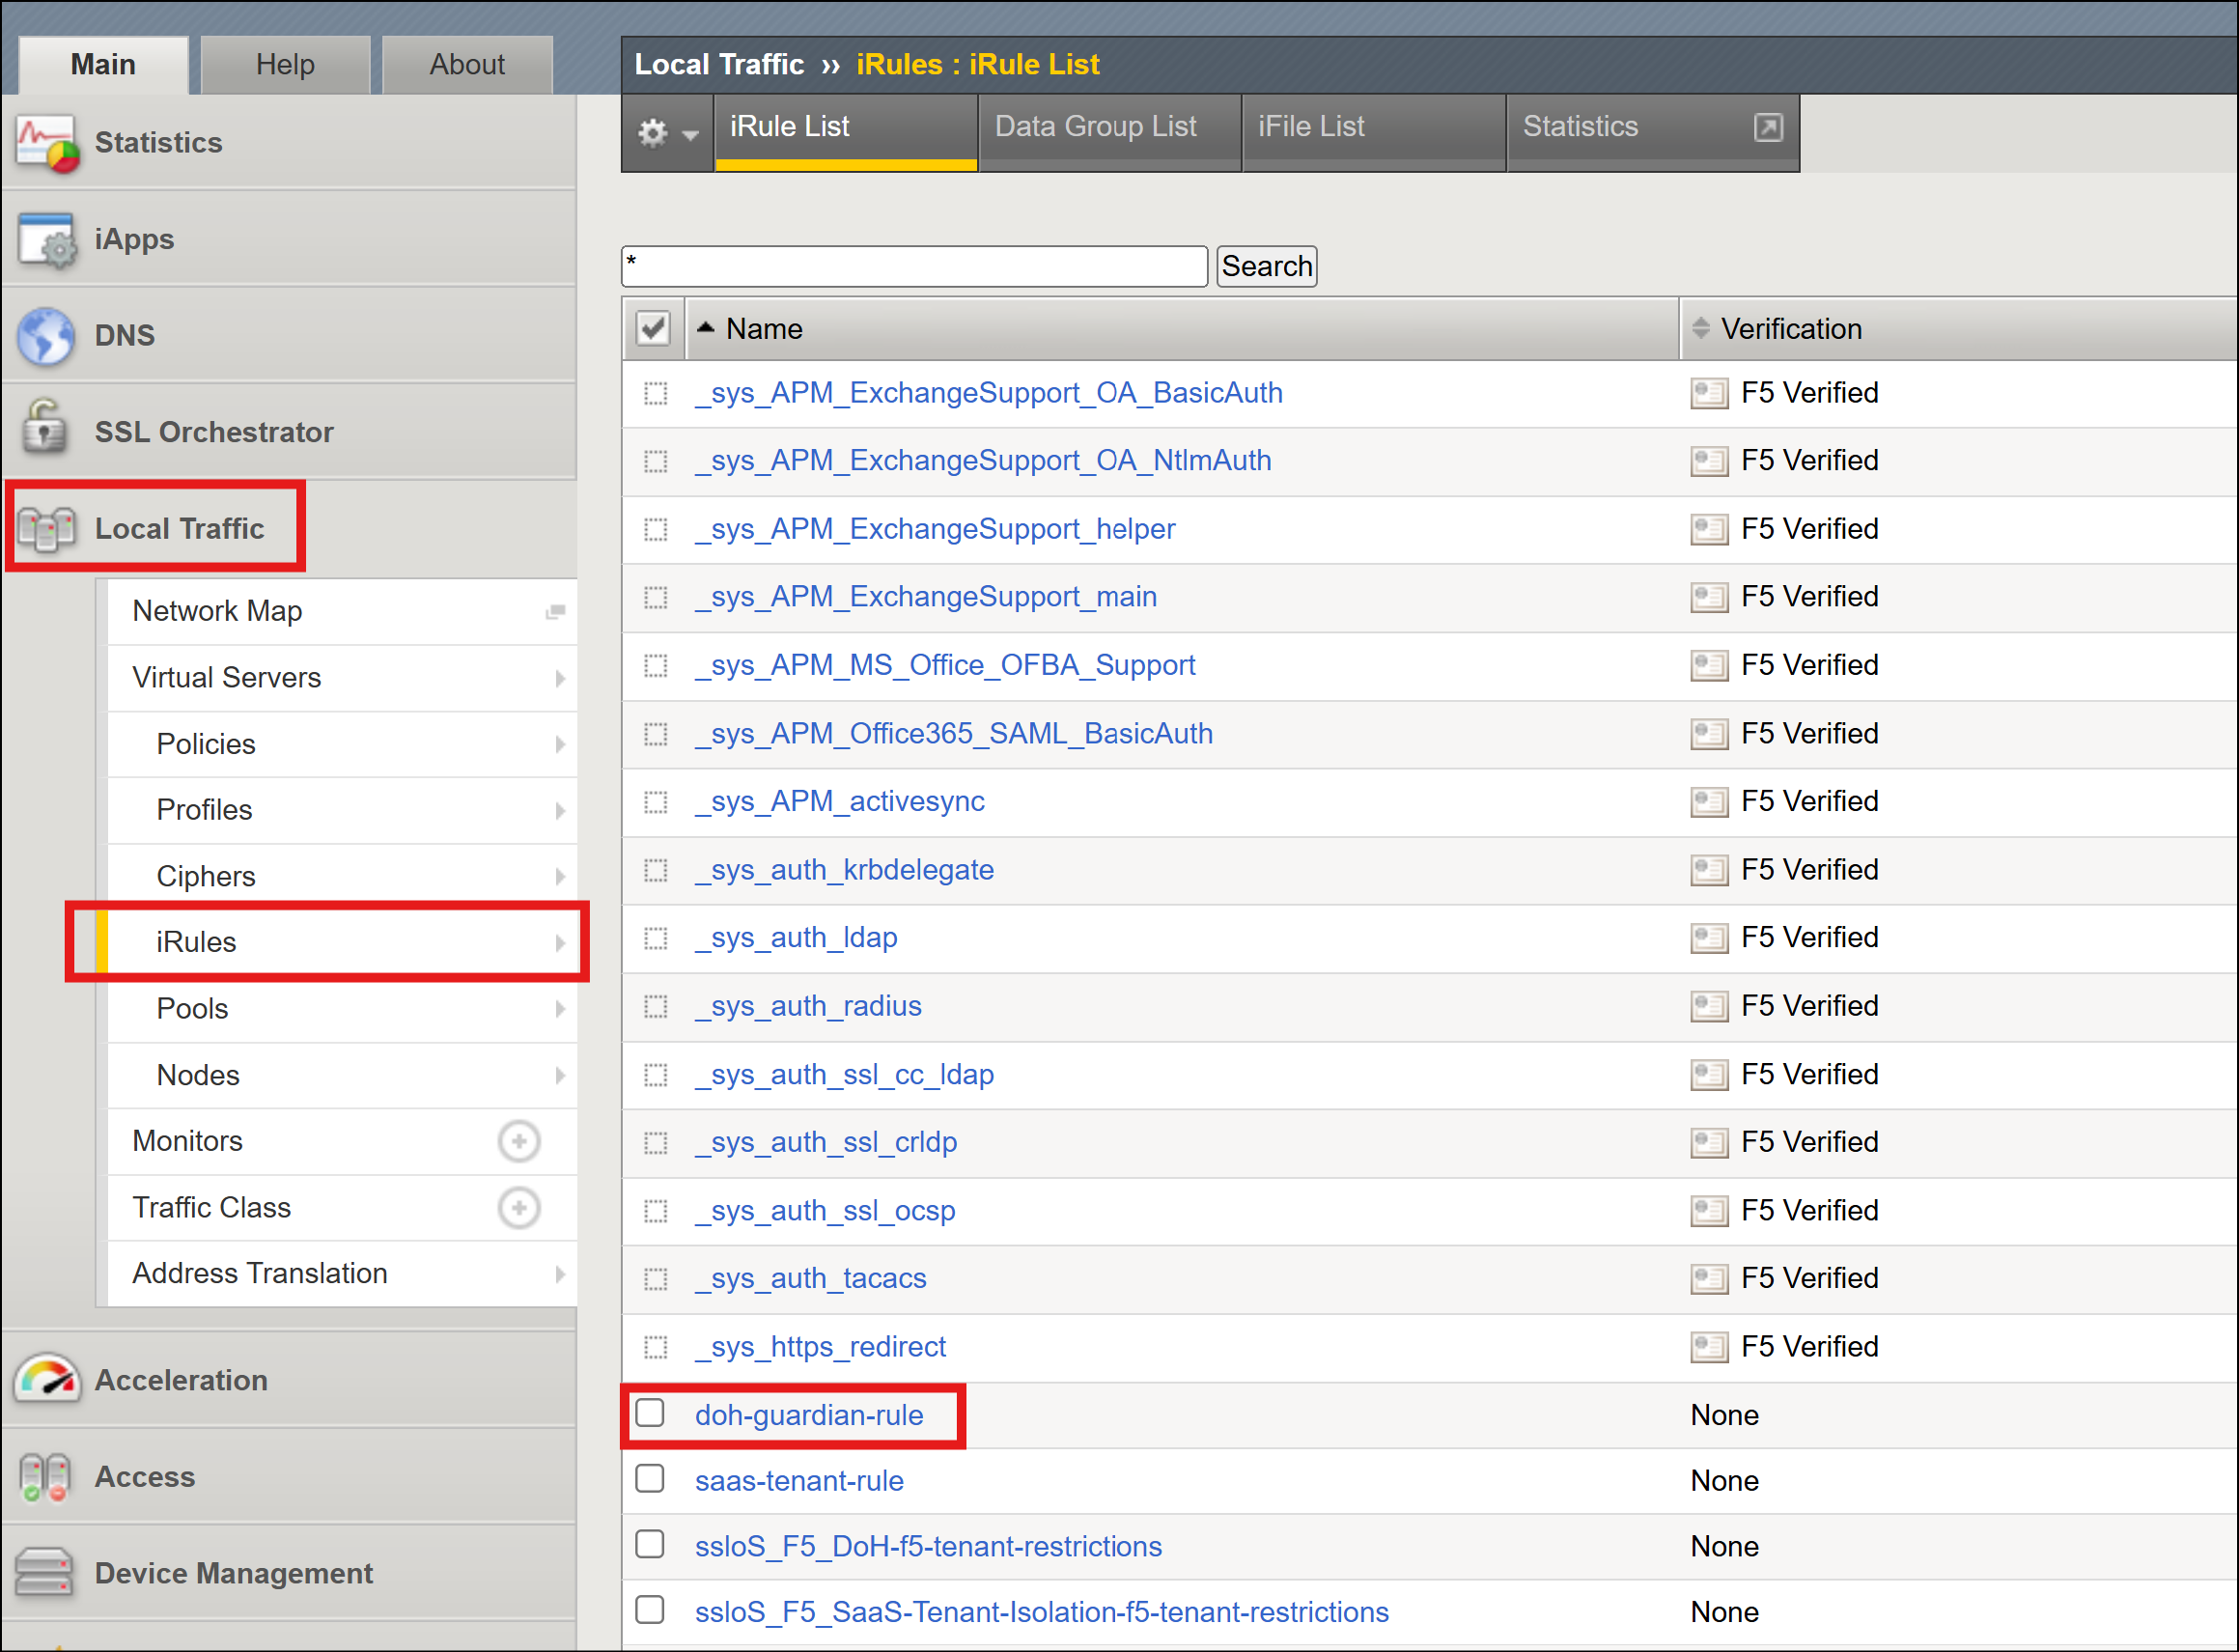Open the doh-guardian-rule iRule link
The width and height of the screenshot is (2239, 1652).
pyautogui.click(x=809, y=1415)
